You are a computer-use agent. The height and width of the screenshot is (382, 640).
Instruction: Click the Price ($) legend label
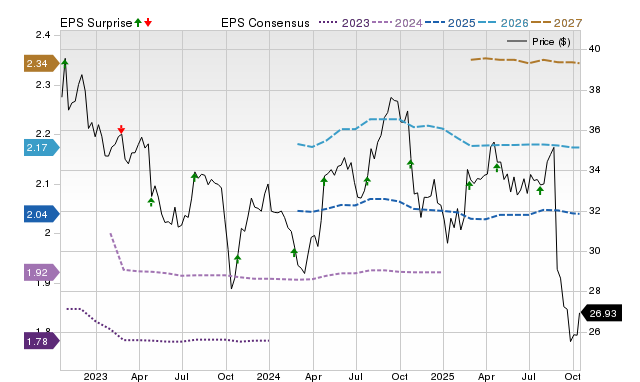[551, 42]
